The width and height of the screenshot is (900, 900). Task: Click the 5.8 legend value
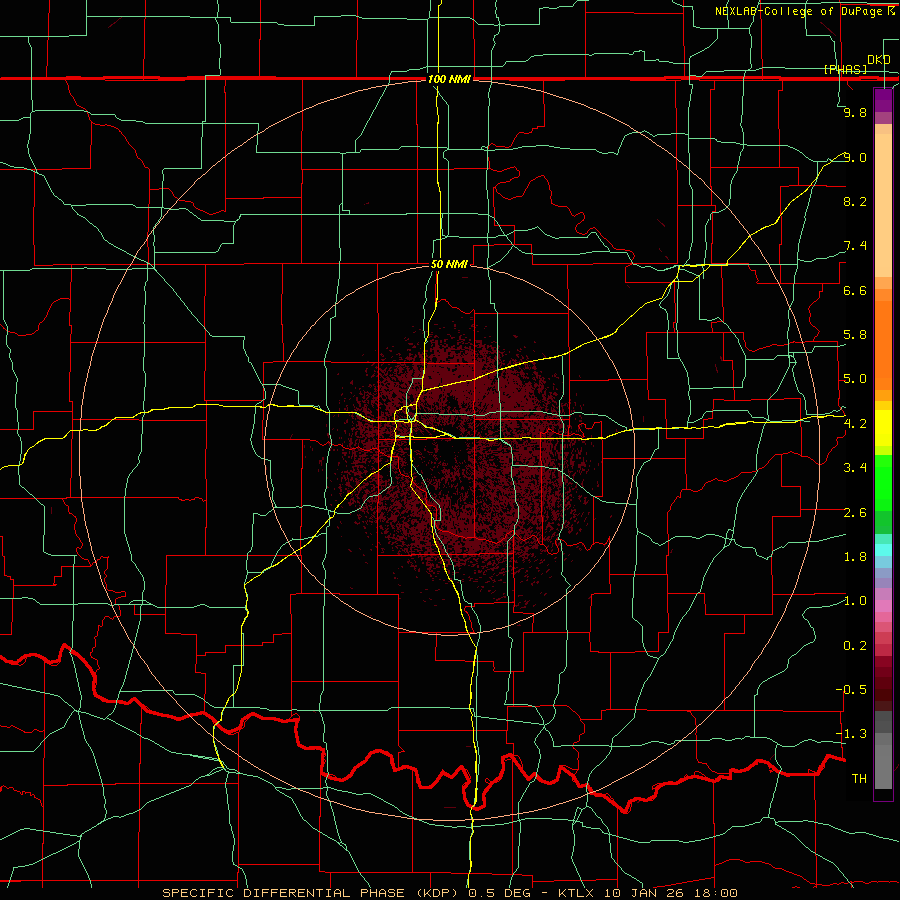(x=855, y=335)
